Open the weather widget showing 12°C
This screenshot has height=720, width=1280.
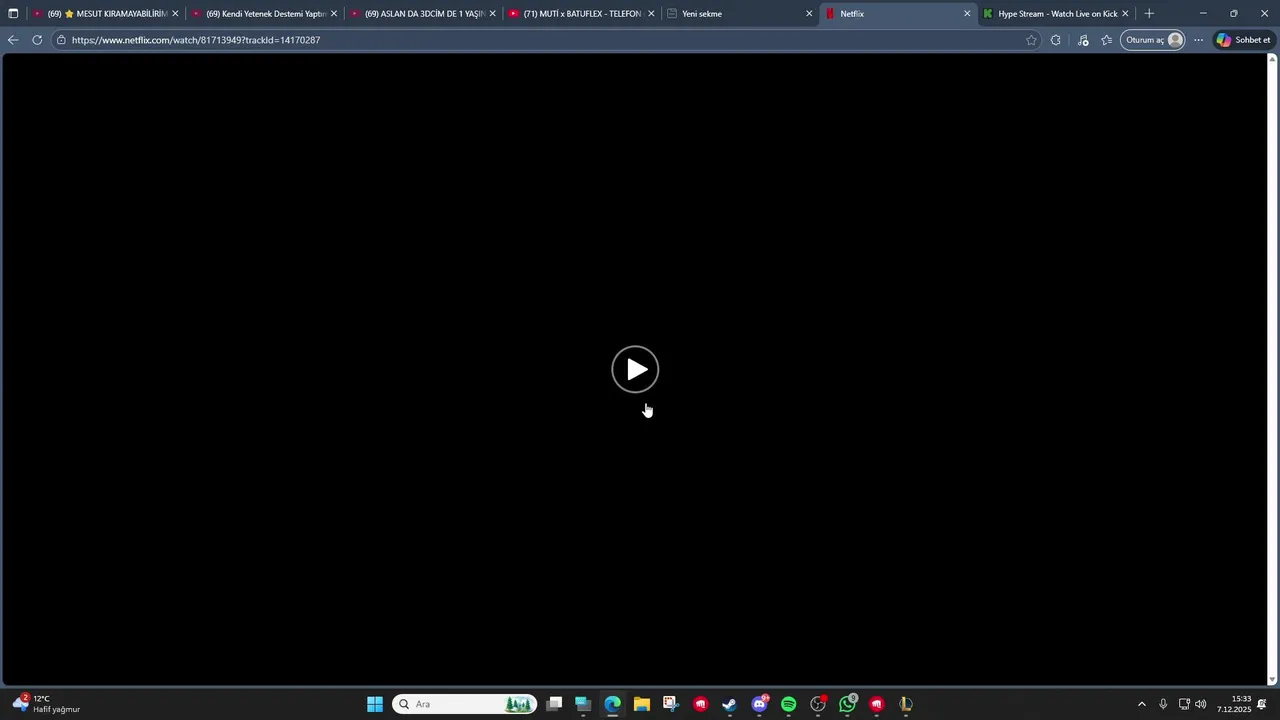(x=47, y=704)
